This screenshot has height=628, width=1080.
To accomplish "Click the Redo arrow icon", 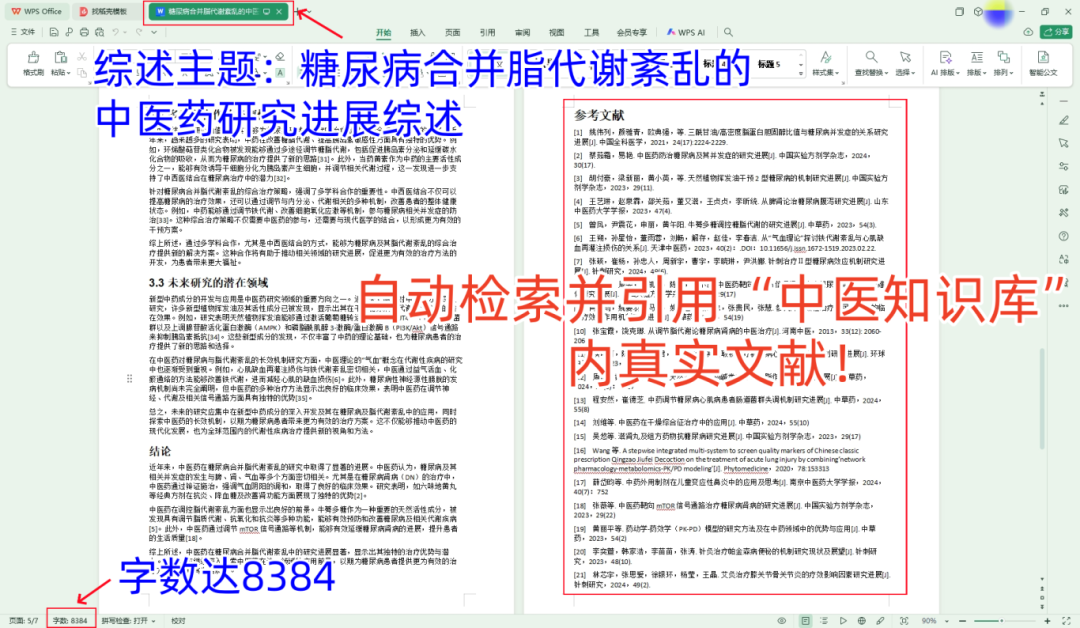I will [139, 32].
